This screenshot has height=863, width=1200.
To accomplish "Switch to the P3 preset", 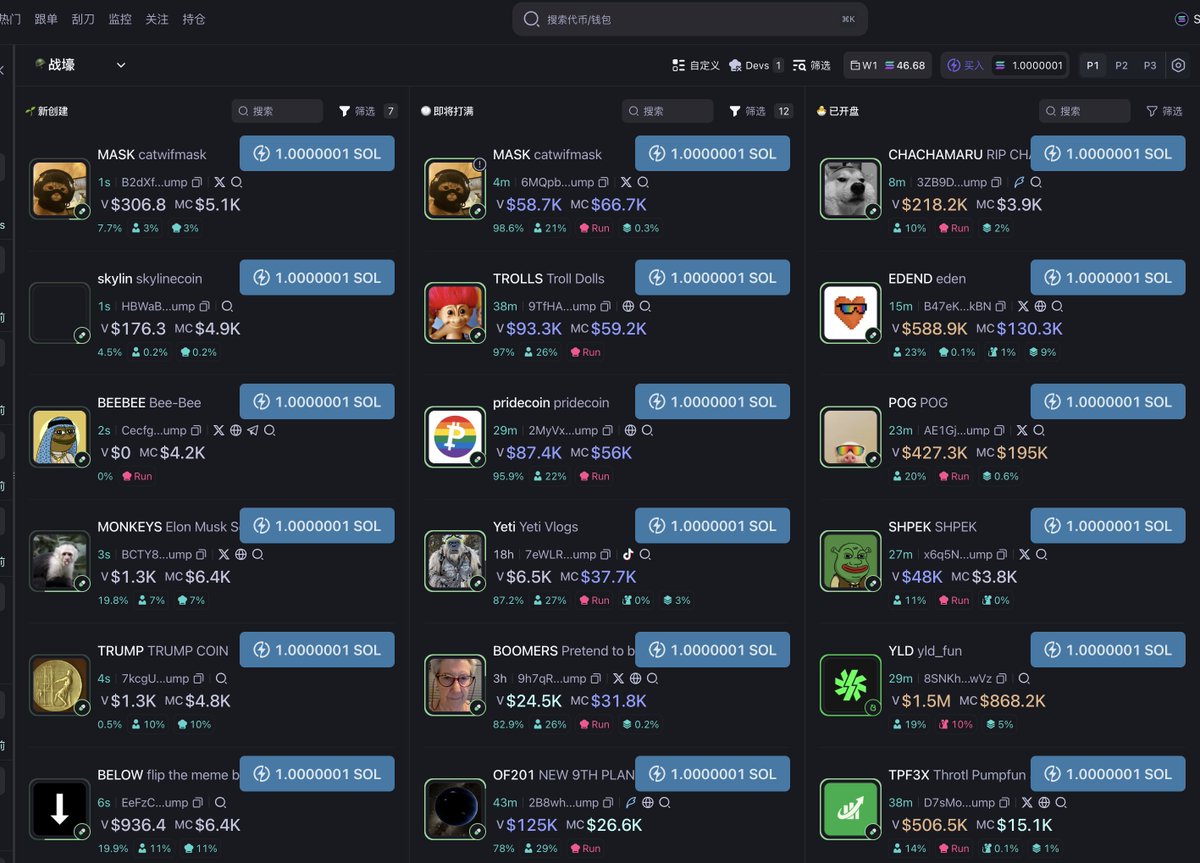I will pyautogui.click(x=1150, y=65).
